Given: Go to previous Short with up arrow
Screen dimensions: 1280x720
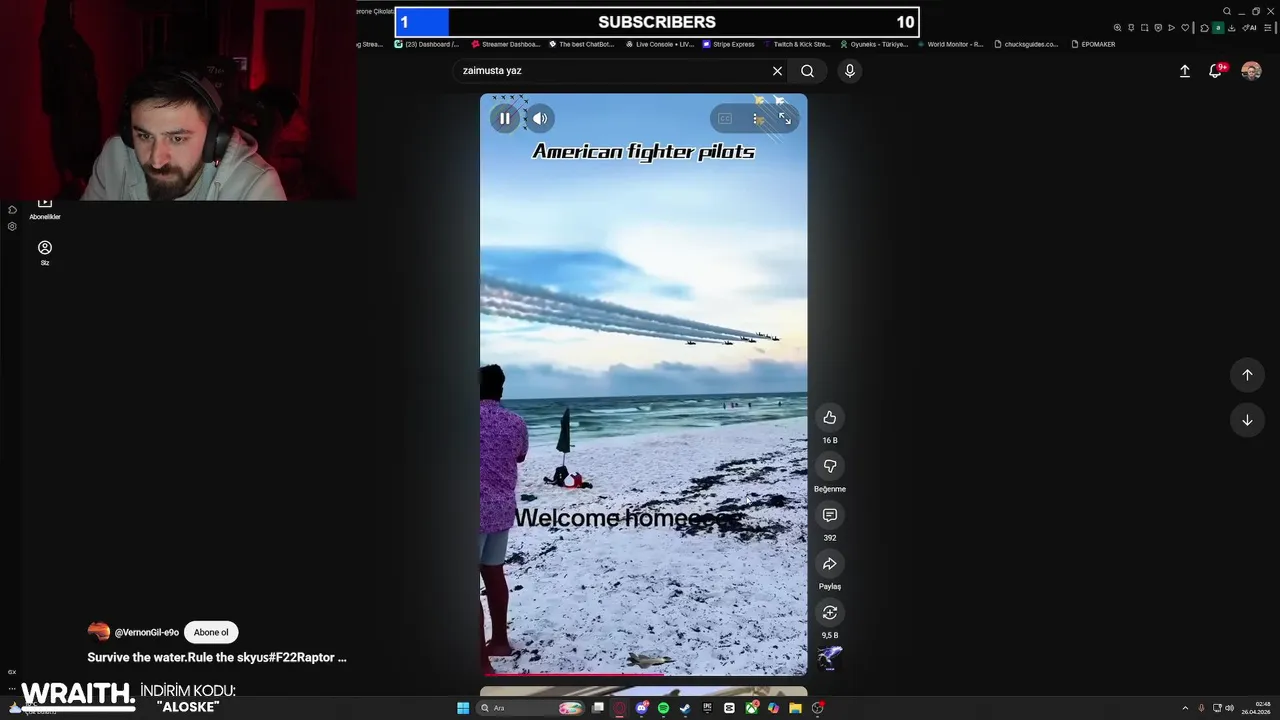Looking at the screenshot, I should [x=1247, y=375].
